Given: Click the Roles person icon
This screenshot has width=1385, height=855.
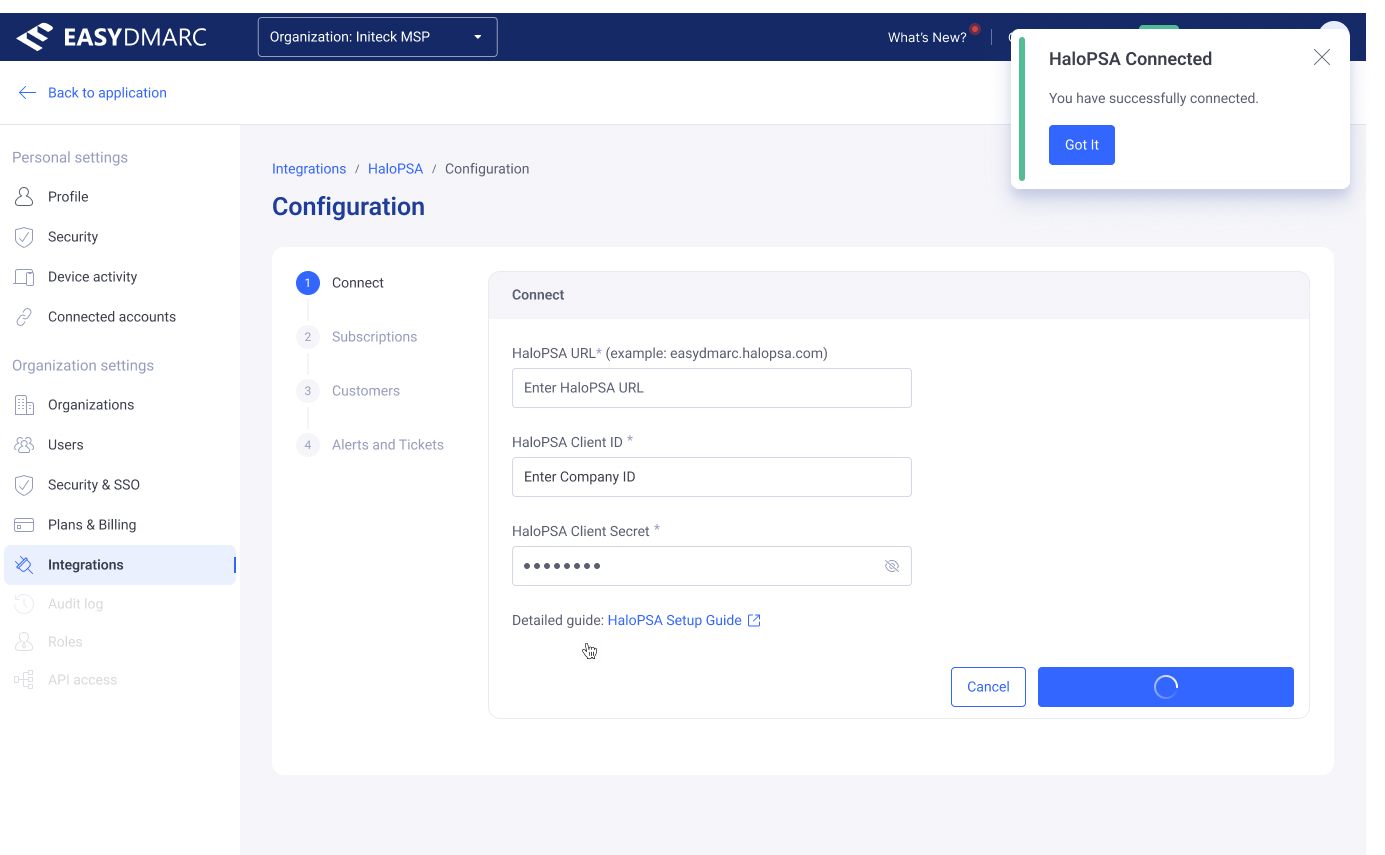Looking at the screenshot, I should coord(24,642).
